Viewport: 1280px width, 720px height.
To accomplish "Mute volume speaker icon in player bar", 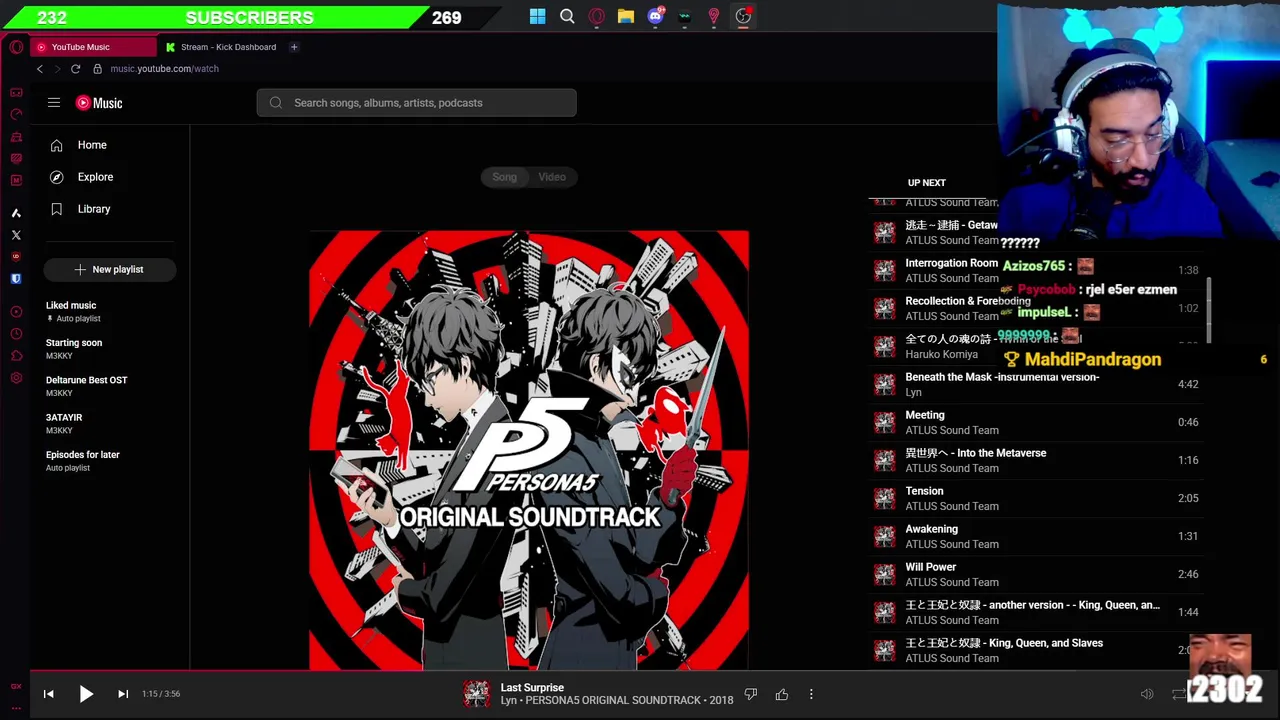I will pyautogui.click(x=1147, y=694).
